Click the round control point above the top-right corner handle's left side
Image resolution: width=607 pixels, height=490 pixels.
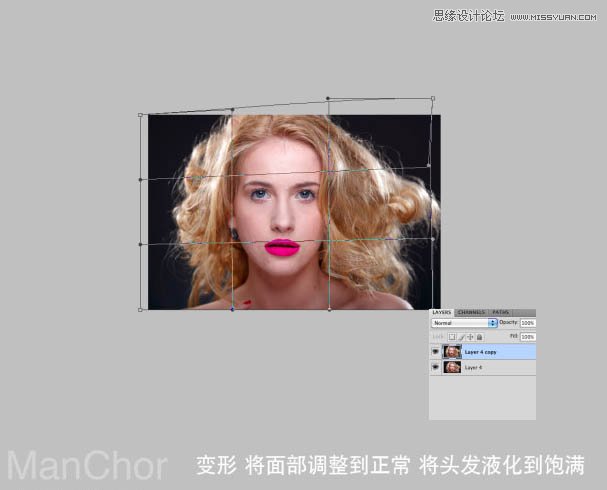click(x=328, y=98)
